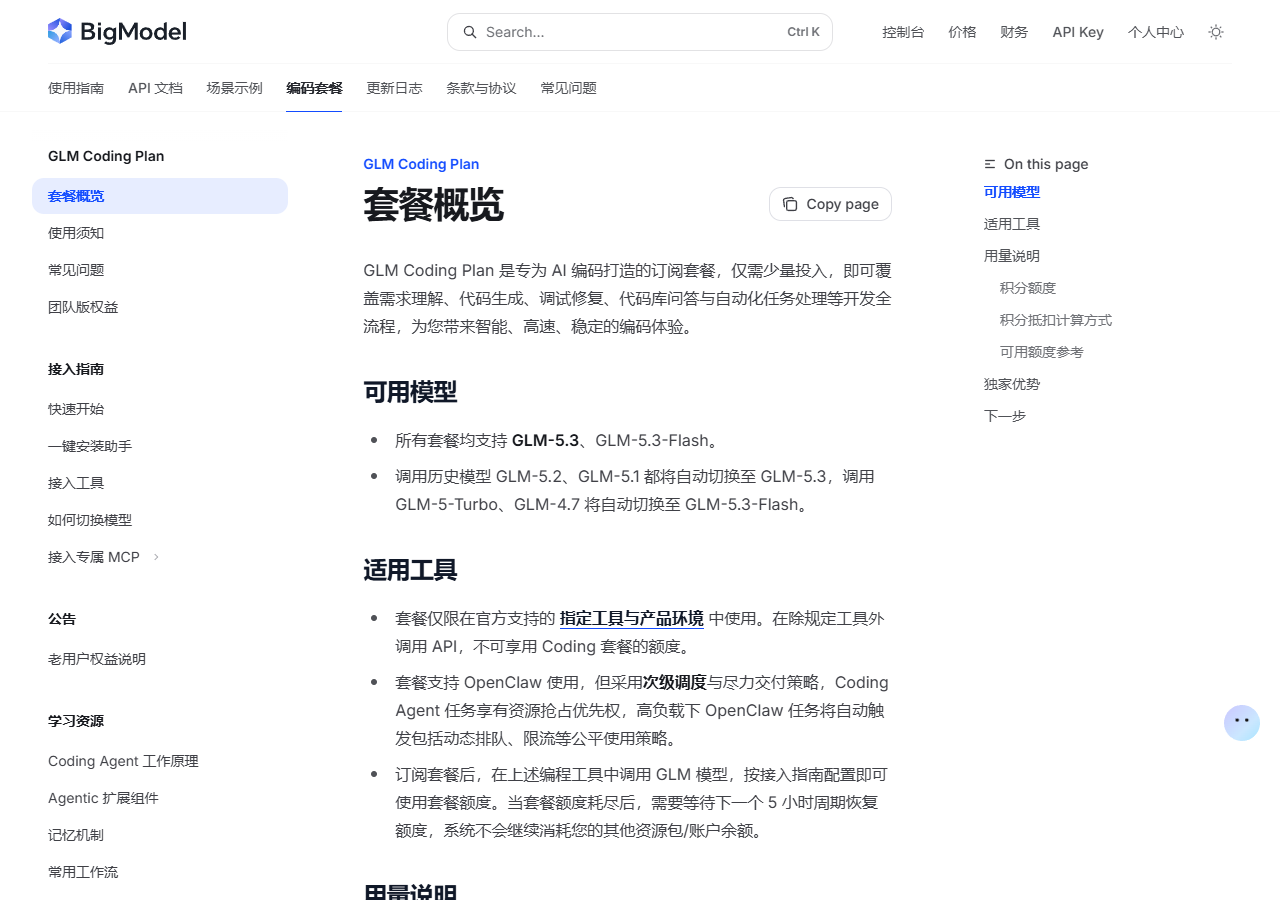
Task: Open the 控制台 link in header
Action: point(903,32)
